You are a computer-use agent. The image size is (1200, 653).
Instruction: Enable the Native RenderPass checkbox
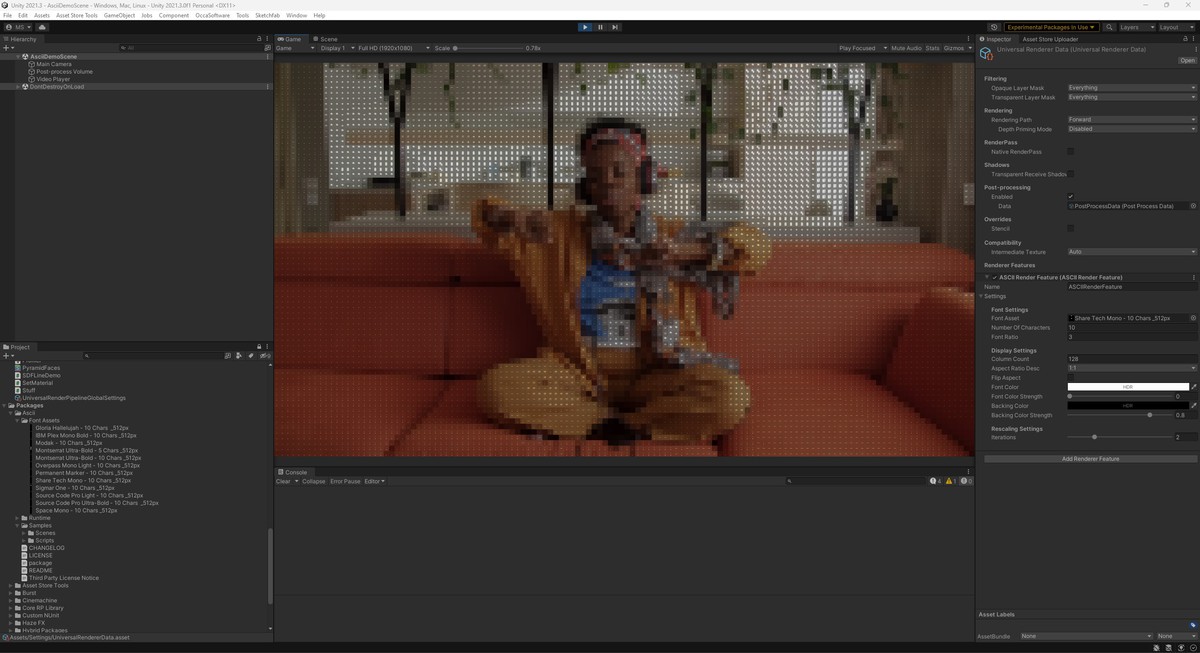tap(1070, 152)
